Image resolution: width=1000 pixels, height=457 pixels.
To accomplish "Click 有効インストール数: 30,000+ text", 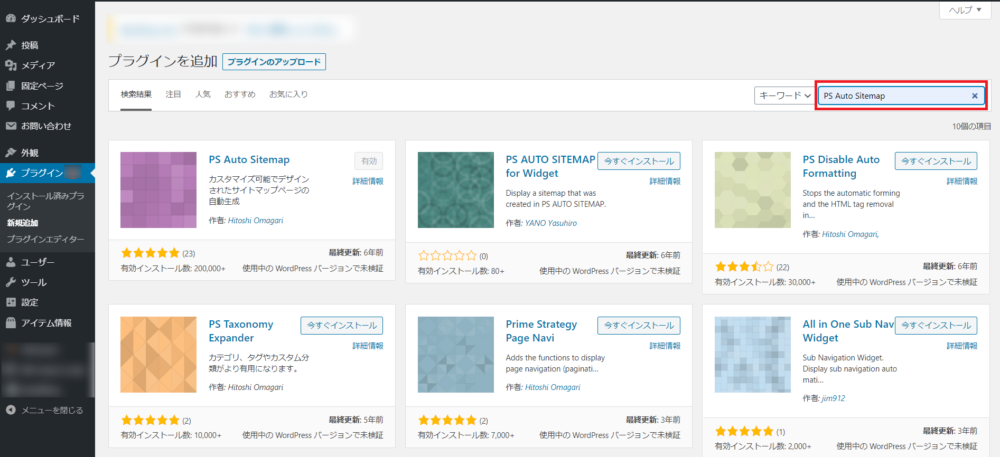I will pos(765,281).
